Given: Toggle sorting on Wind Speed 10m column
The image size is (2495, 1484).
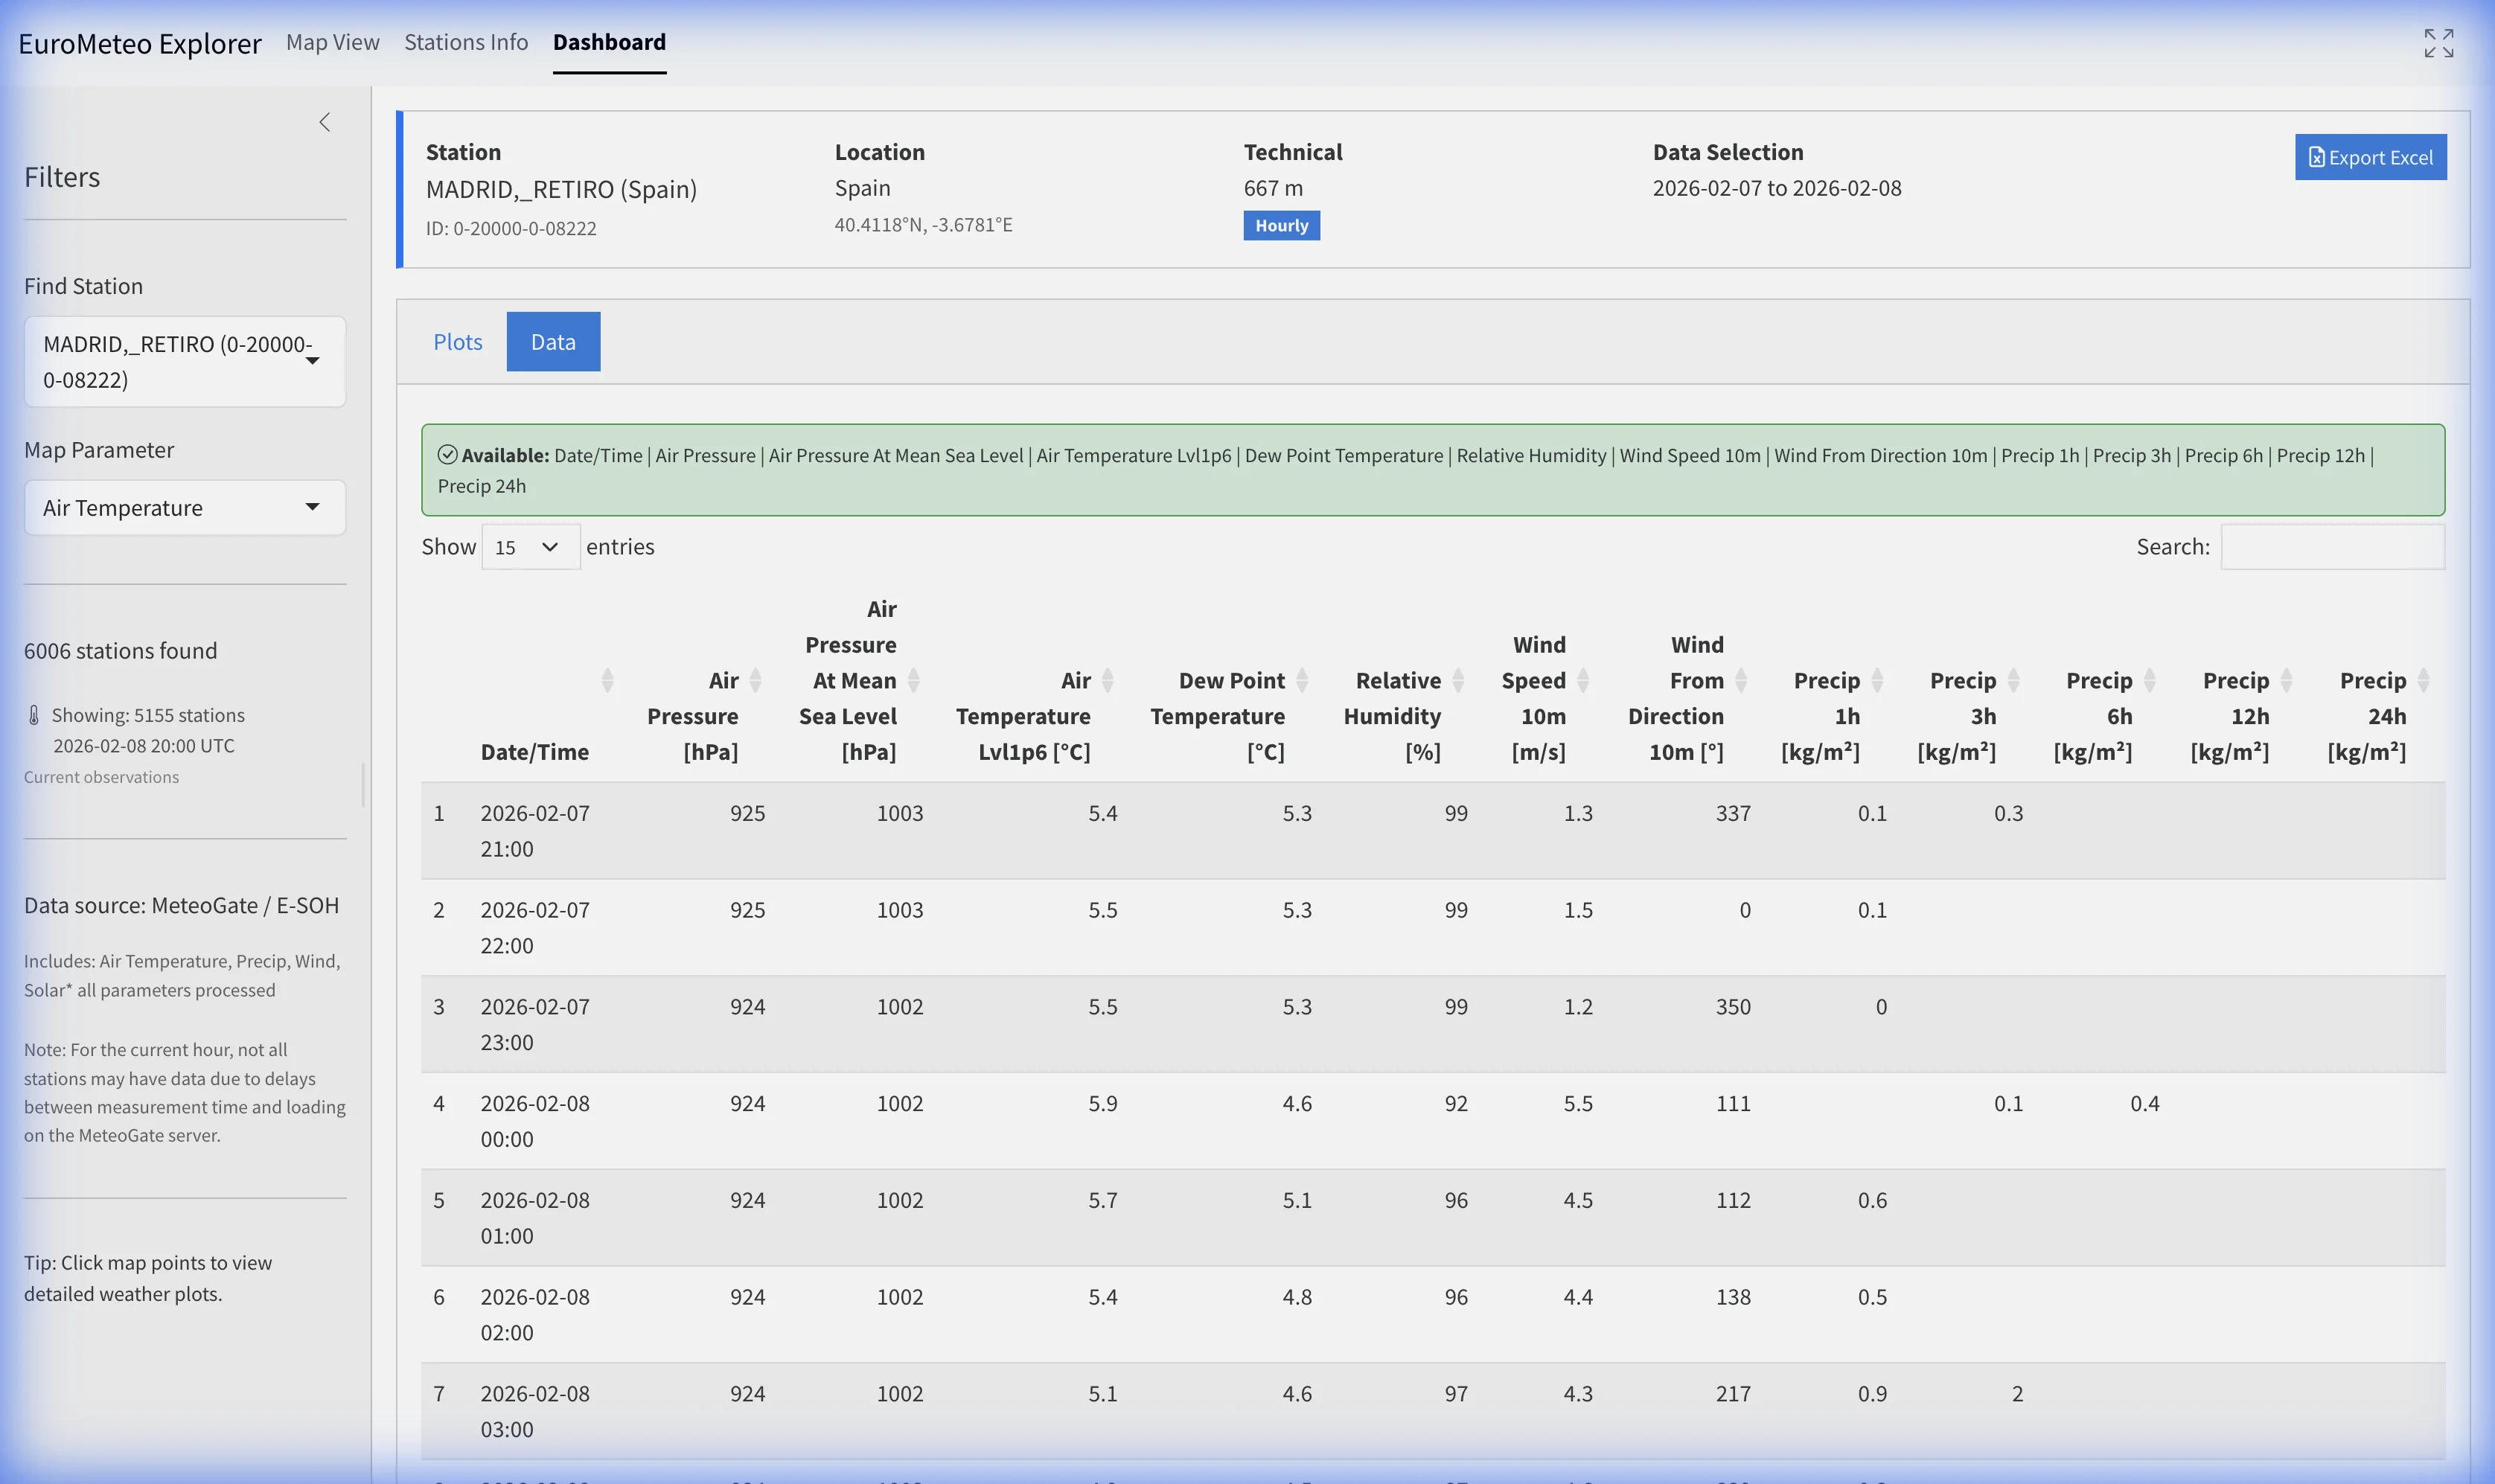Looking at the screenshot, I should click(1585, 680).
